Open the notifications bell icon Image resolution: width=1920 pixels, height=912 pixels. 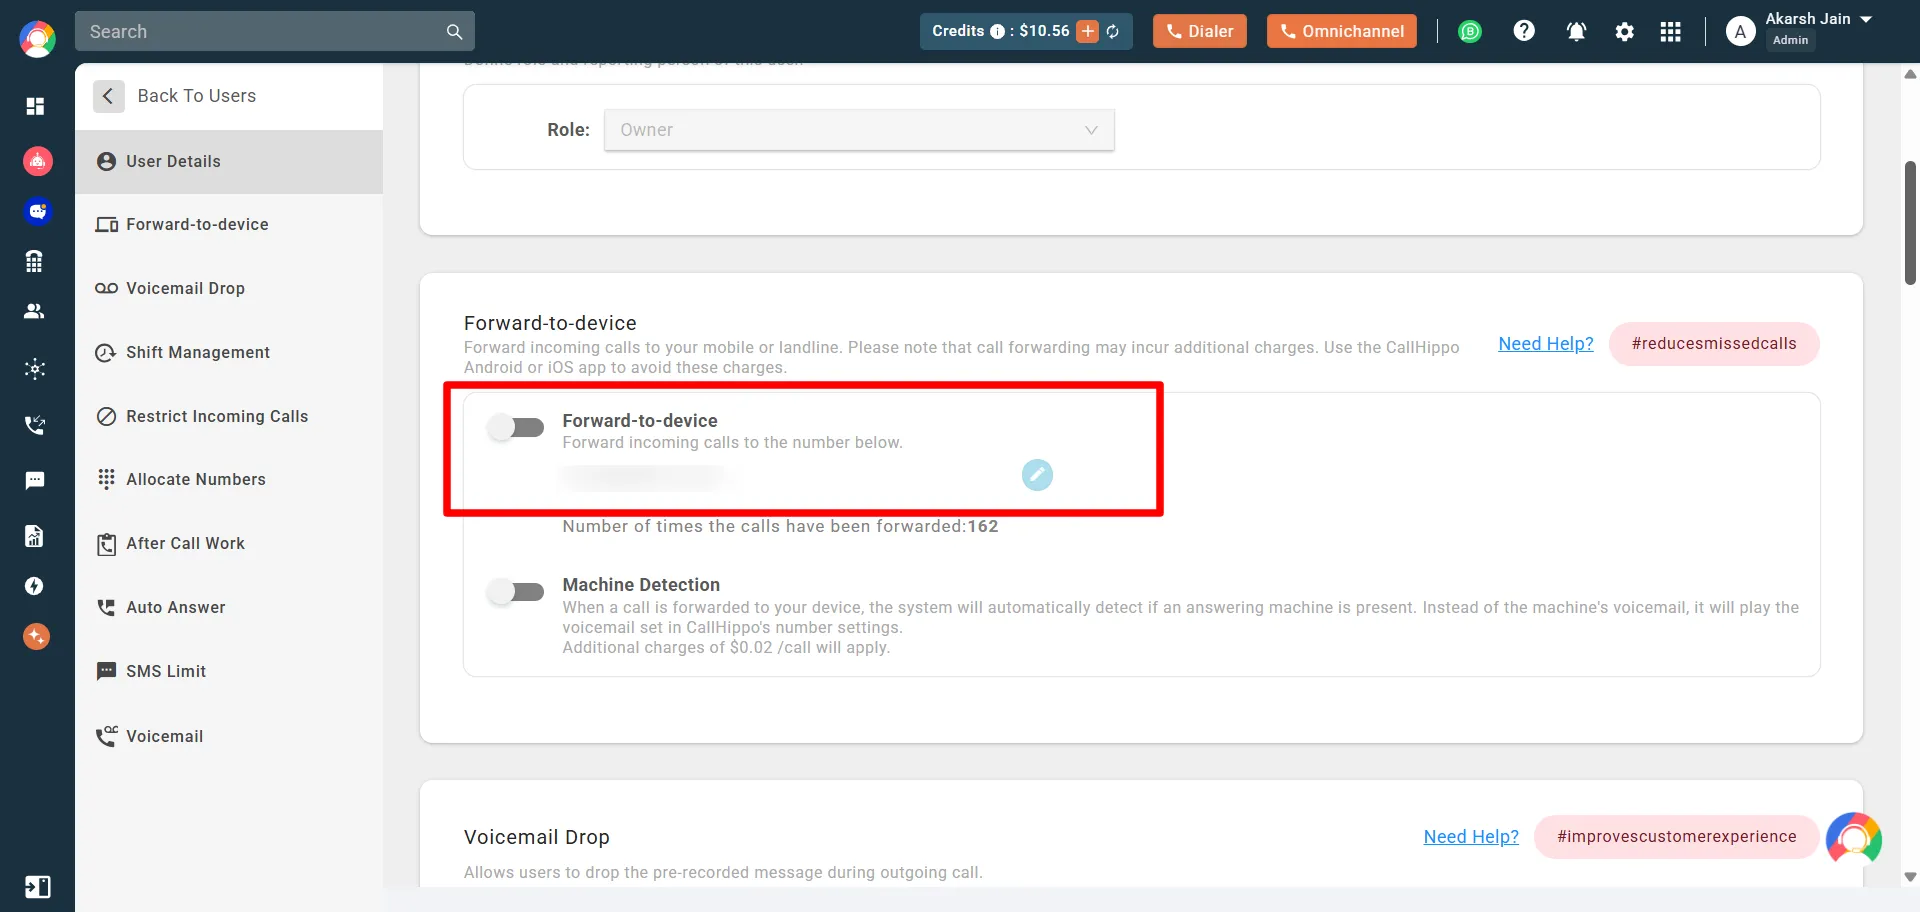click(x=1576, y=32)
